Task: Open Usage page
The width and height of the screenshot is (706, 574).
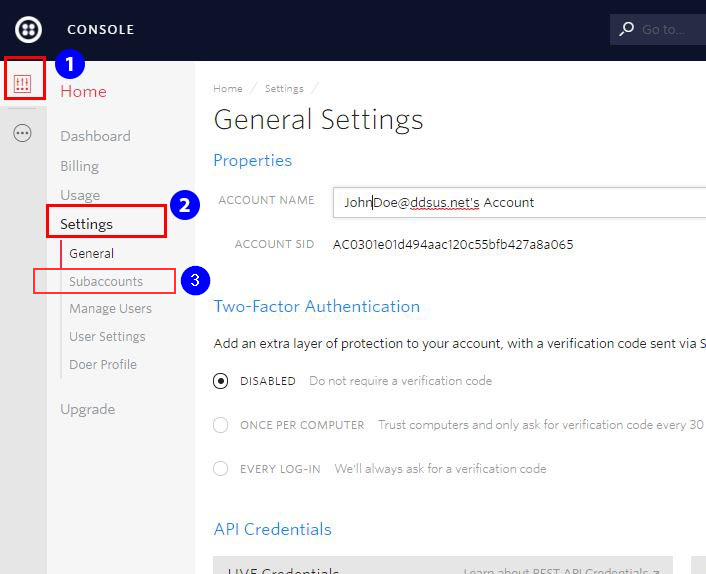Action: (80, 195)
